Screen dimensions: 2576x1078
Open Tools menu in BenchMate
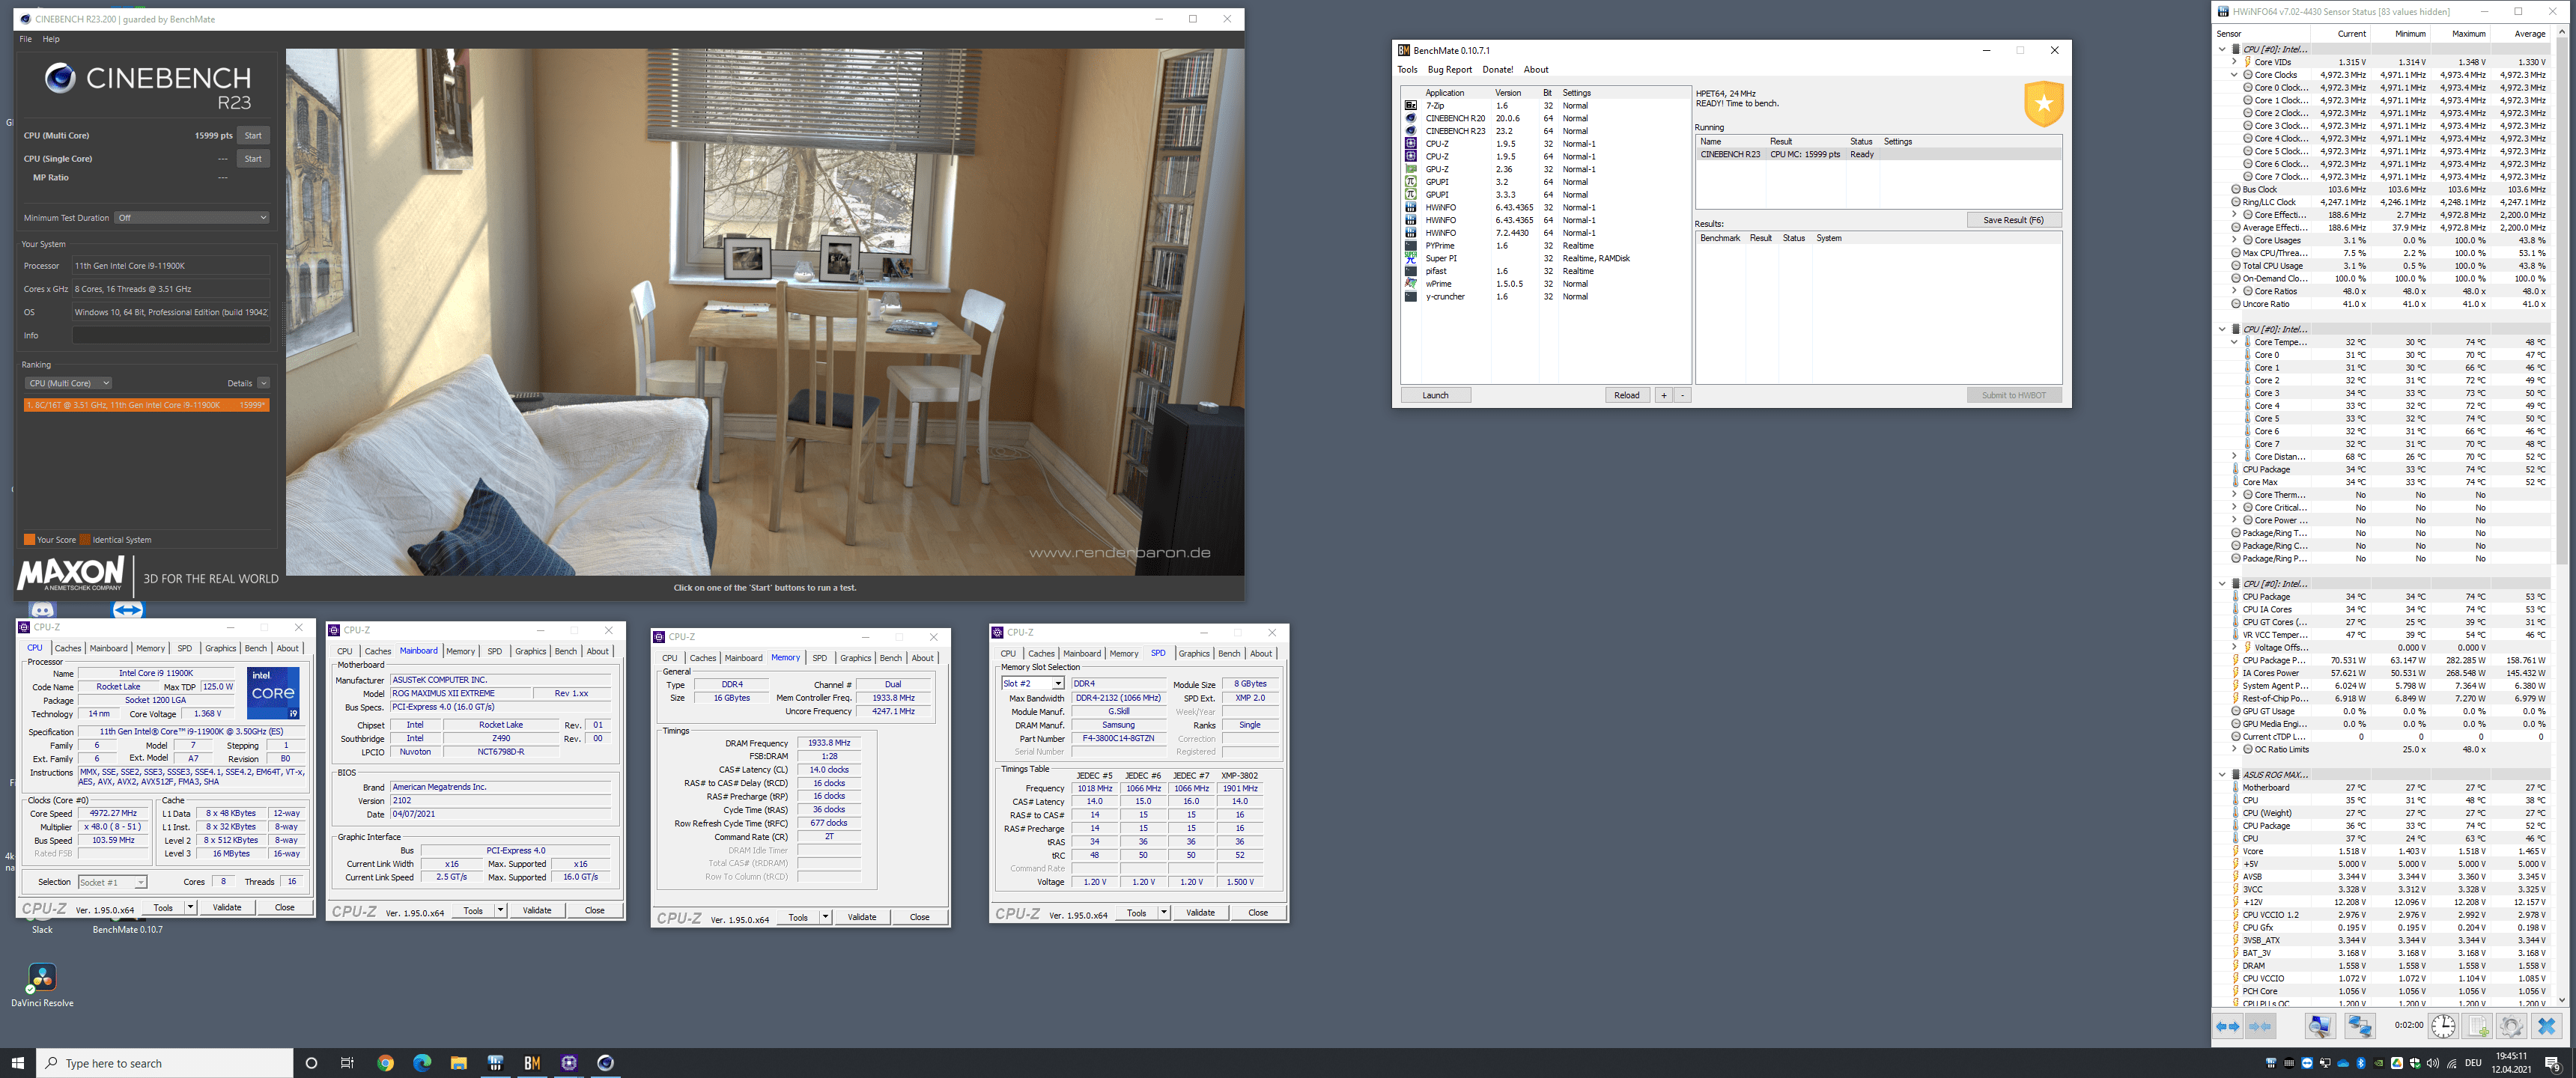pyautogui.click(x=1407, y=70)
